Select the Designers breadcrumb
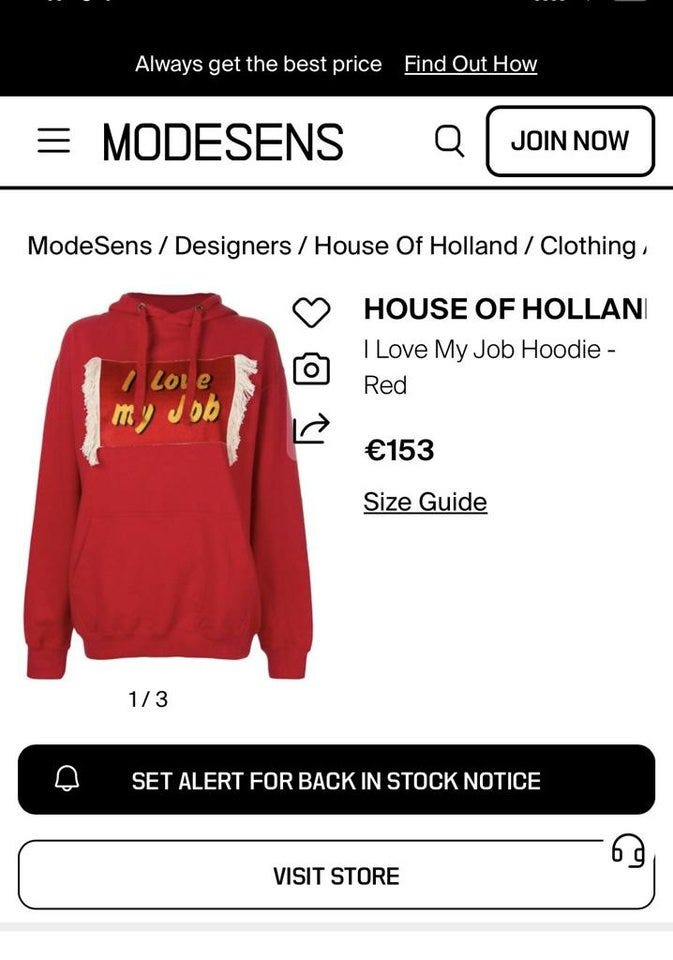 click(x=233, y=246)
